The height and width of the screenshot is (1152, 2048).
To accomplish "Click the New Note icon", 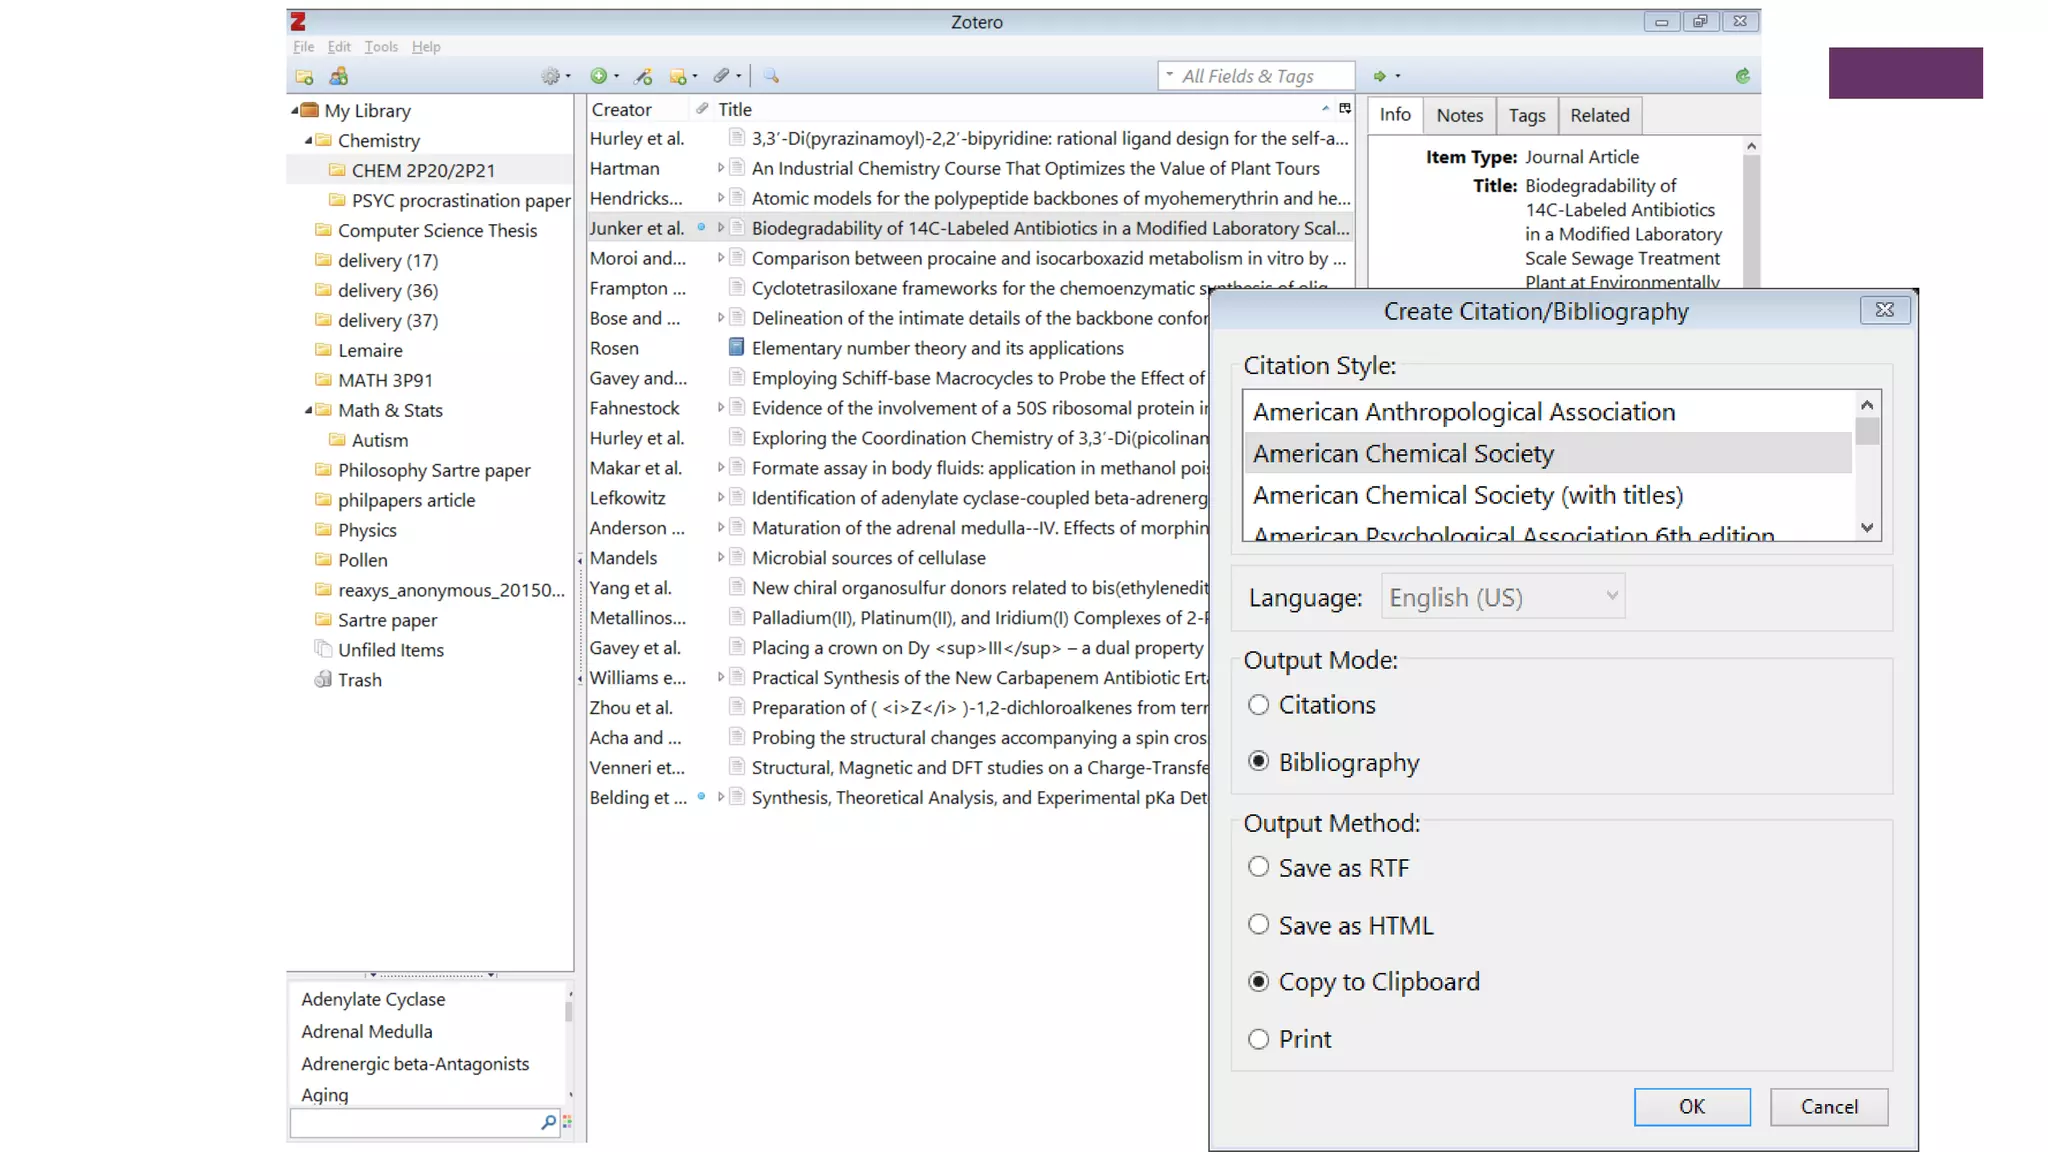I will point(679,76).
